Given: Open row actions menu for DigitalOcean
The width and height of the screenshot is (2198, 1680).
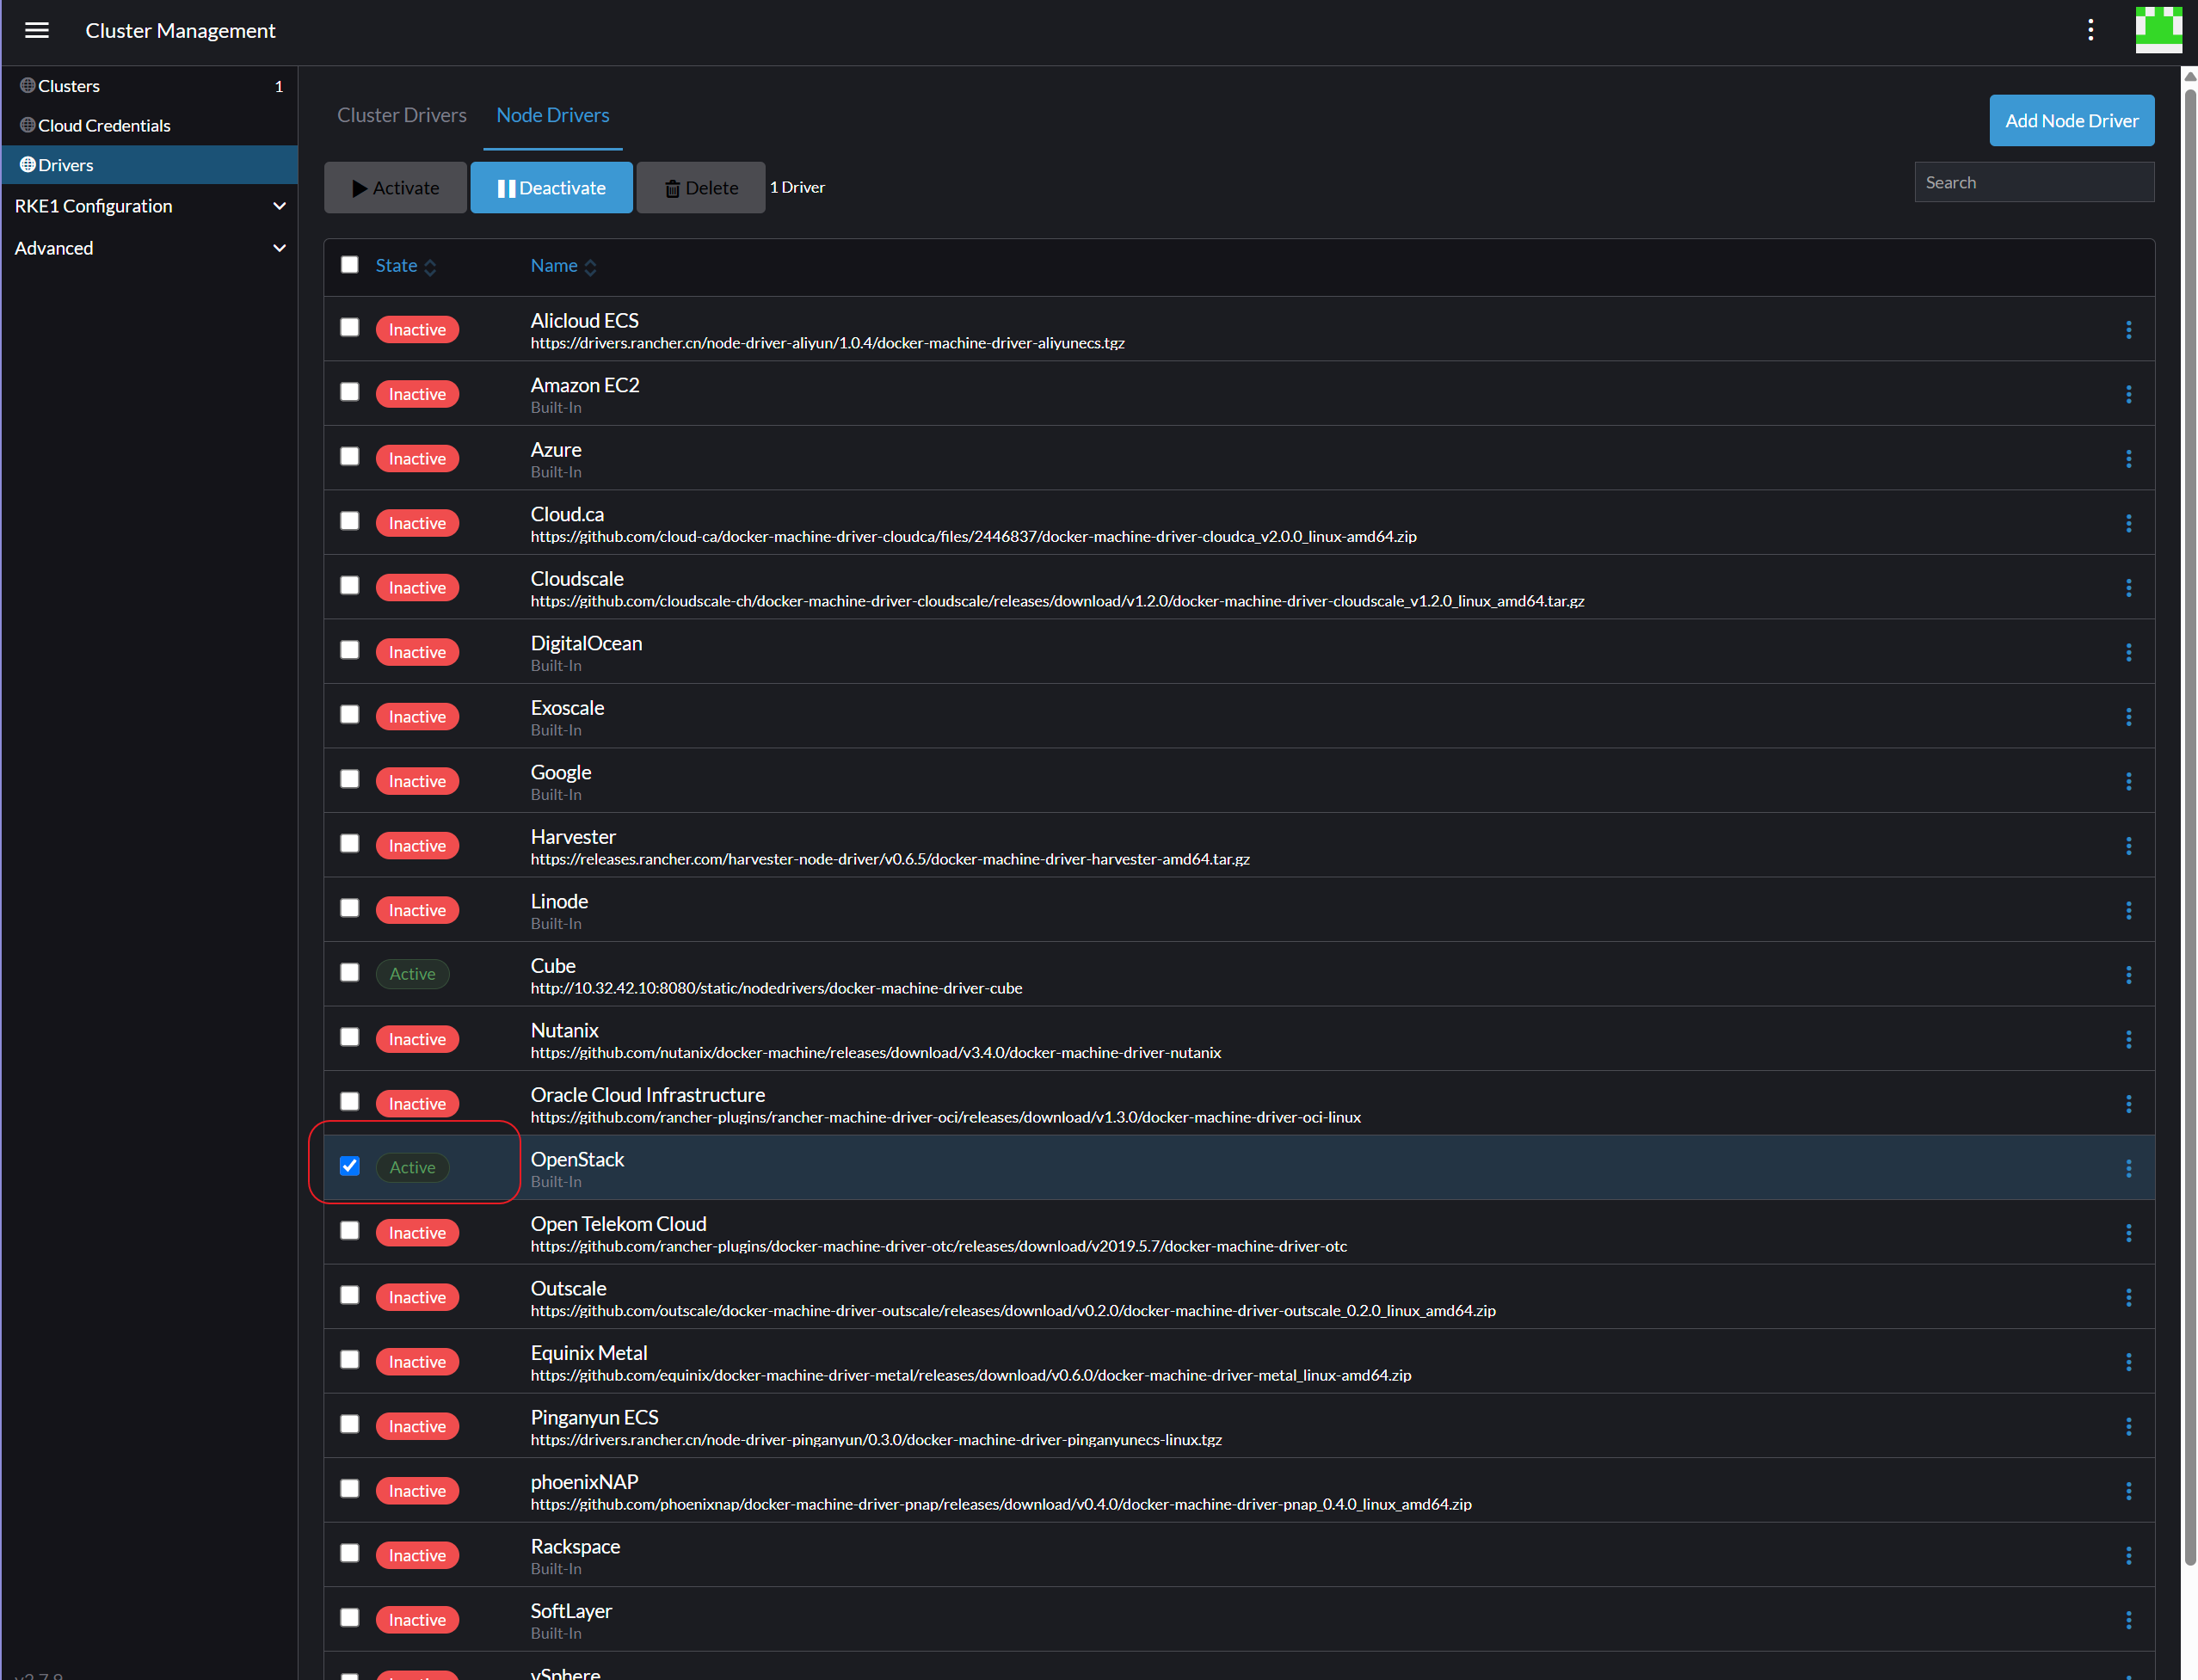Looking at the screenshot, I should [x=2128, y=652].
